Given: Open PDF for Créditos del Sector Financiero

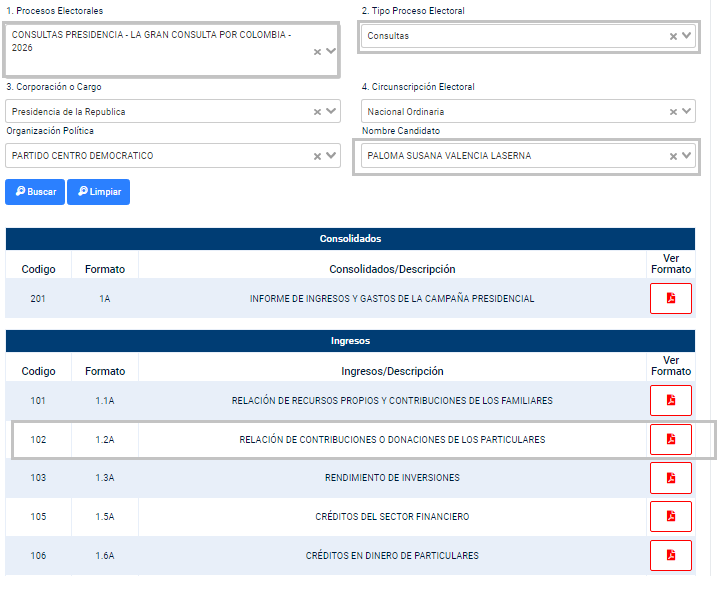Looking at the screenshot, I should tap(670, 517).
